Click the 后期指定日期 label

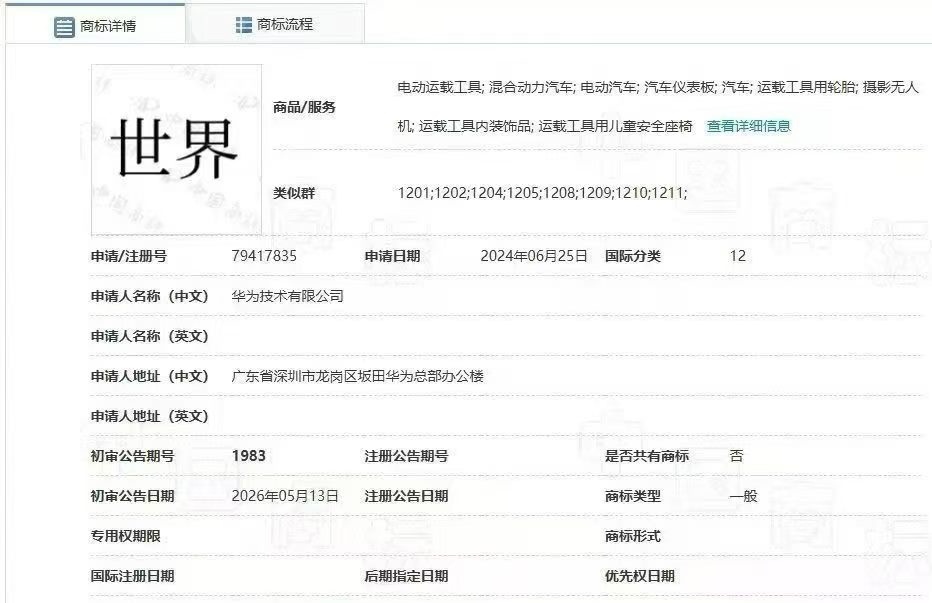click(407, 576)
